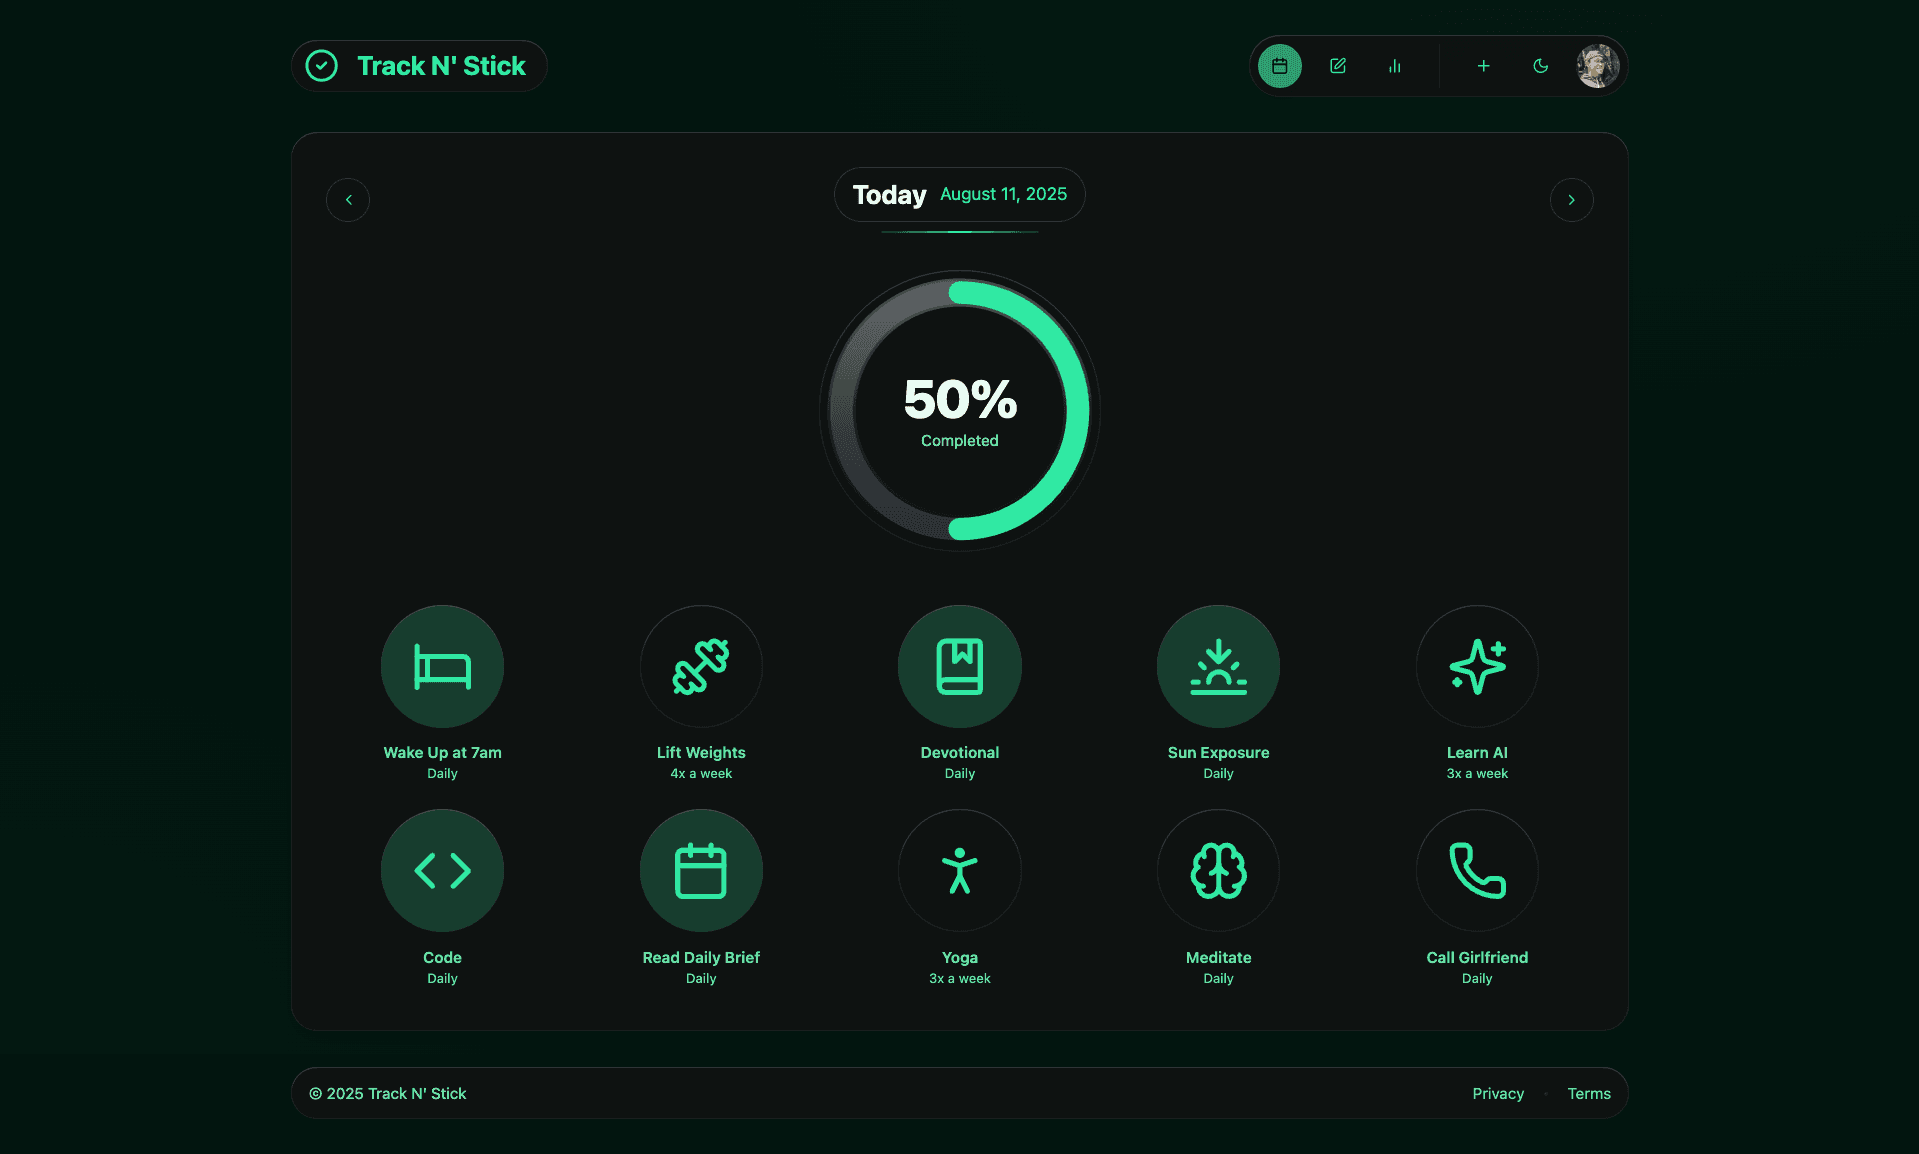Go to next day with right chevron
Screen dimensions: 1919x1154
pyautogui.click(x=1571, y=200)
